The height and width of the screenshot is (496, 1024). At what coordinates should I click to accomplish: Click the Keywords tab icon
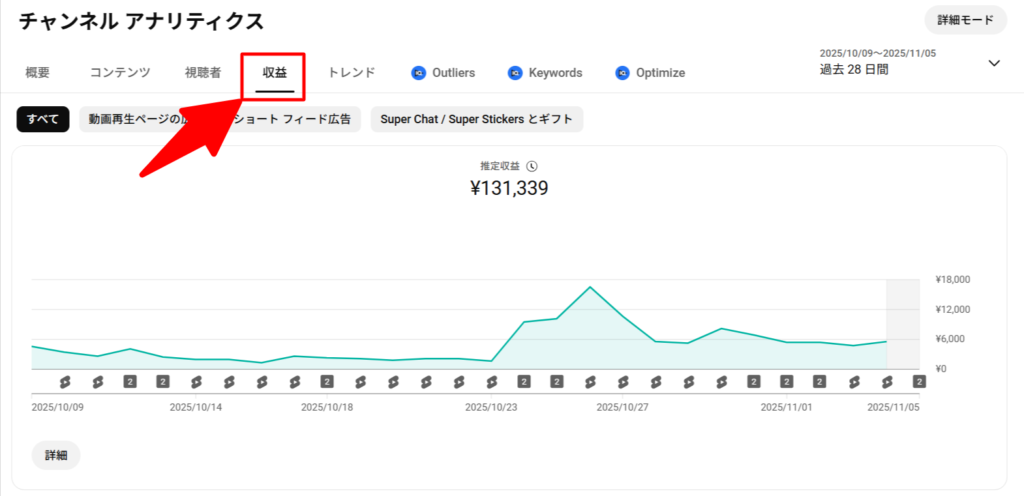(515, 73)
